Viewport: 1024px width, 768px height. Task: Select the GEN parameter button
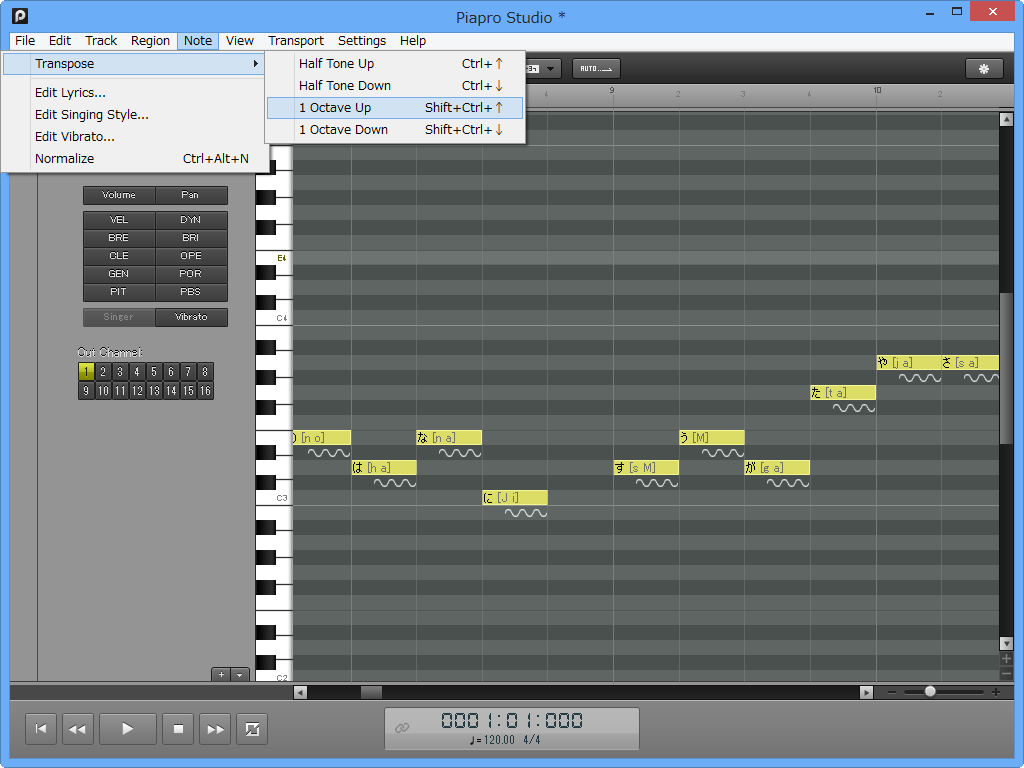pyautogui.click(x=119, y=274)
